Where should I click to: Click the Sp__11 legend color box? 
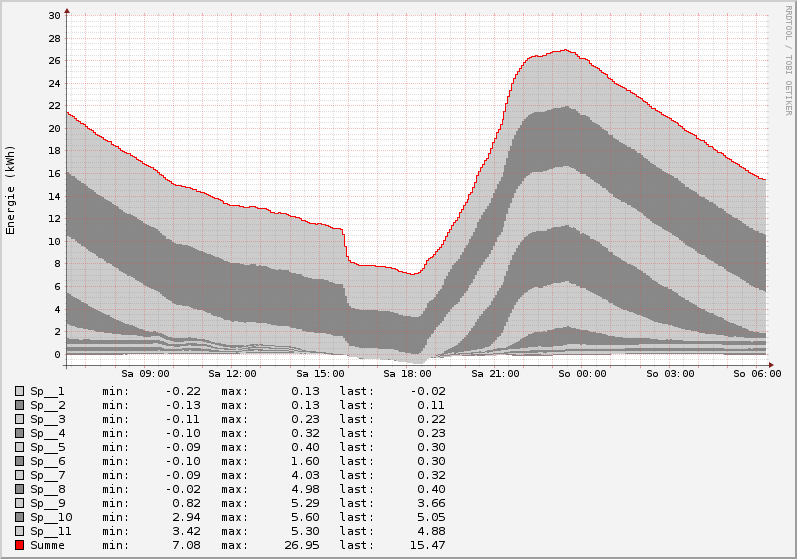(20, 531)
